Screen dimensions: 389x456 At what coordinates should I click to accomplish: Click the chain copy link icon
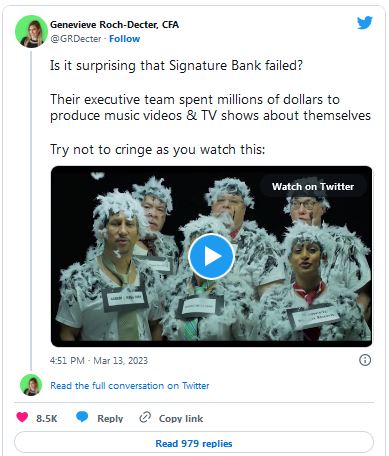(145, 417)
